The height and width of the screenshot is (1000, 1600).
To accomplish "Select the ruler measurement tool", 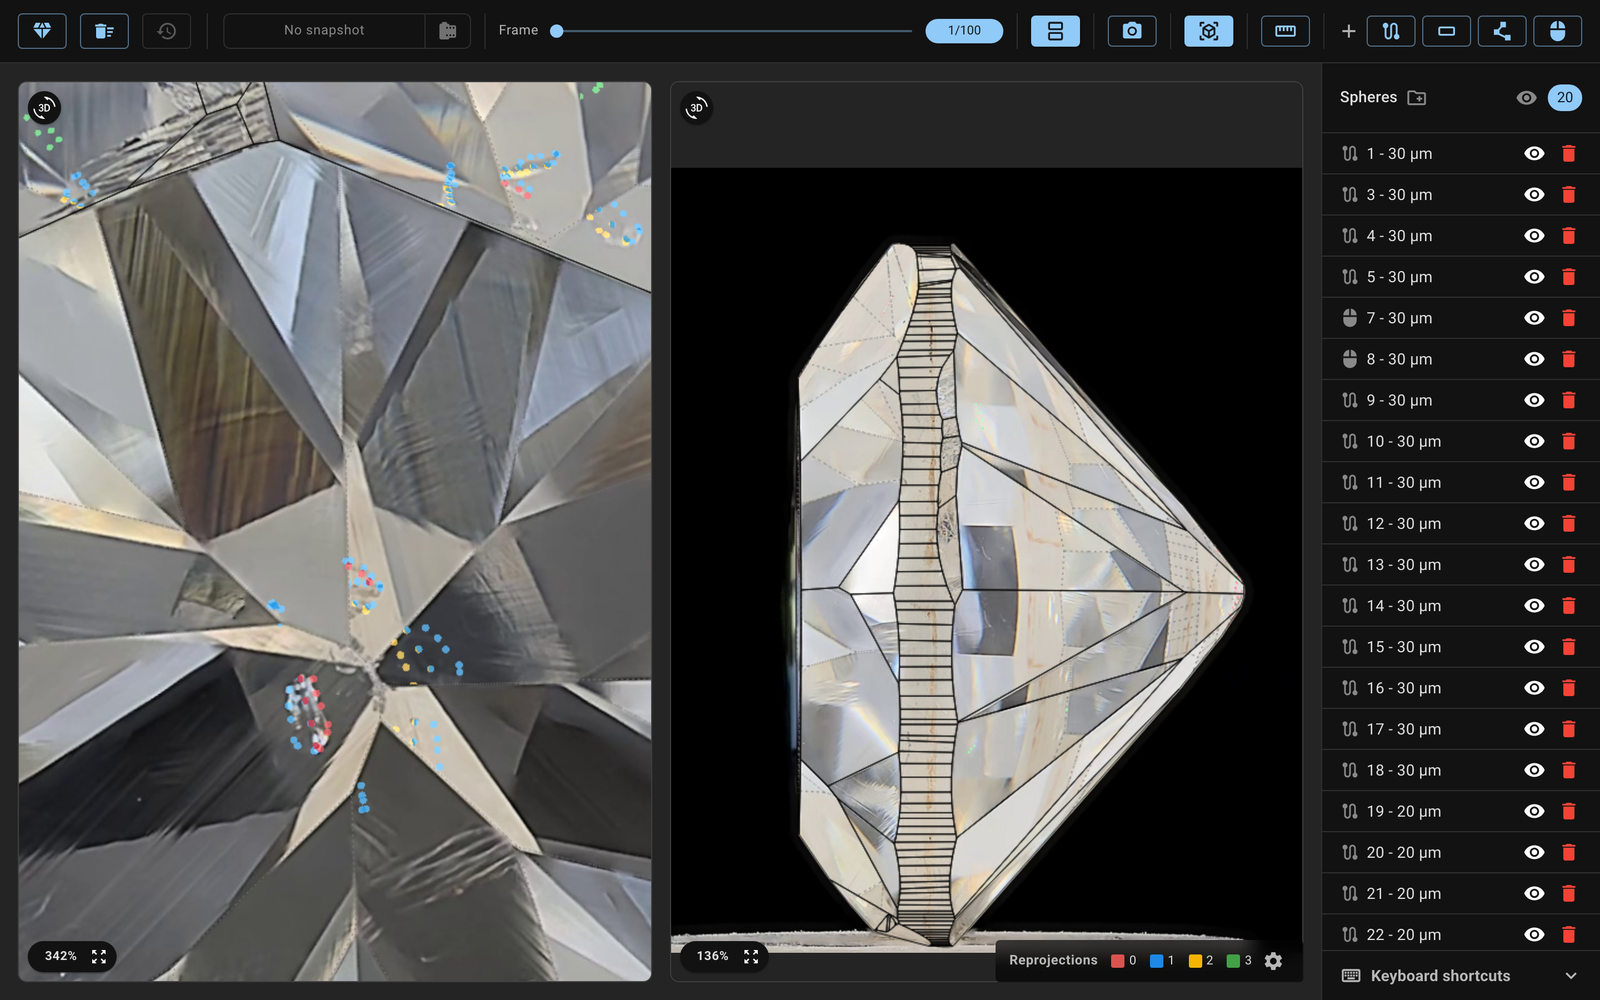I will click(1285, 31).
